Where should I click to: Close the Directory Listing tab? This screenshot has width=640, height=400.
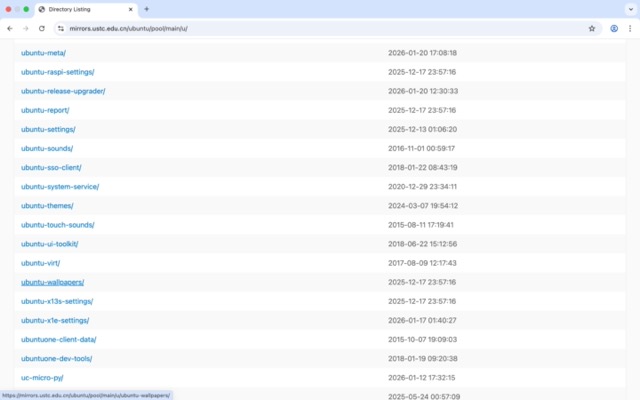[130, 9]
